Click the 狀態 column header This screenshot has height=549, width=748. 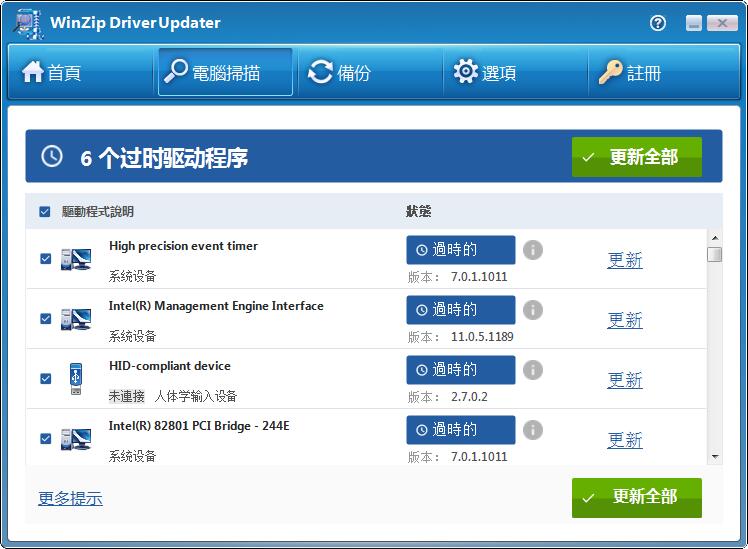(418, 211)
